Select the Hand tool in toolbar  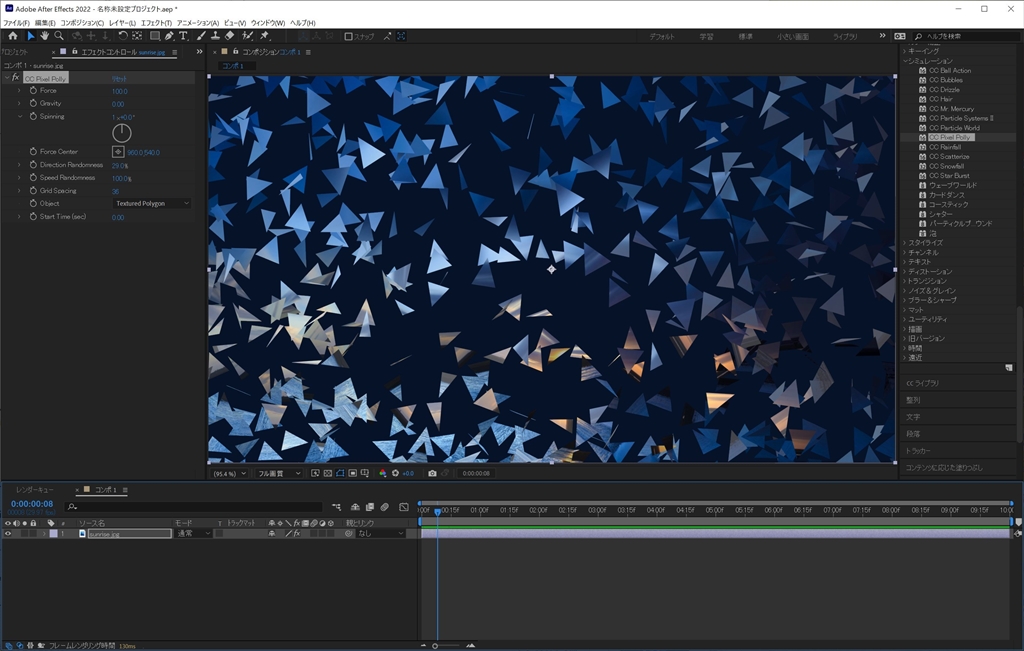(44, 36)
